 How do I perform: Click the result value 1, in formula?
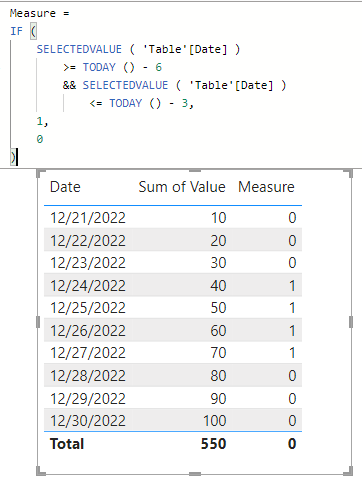(42, 122)
